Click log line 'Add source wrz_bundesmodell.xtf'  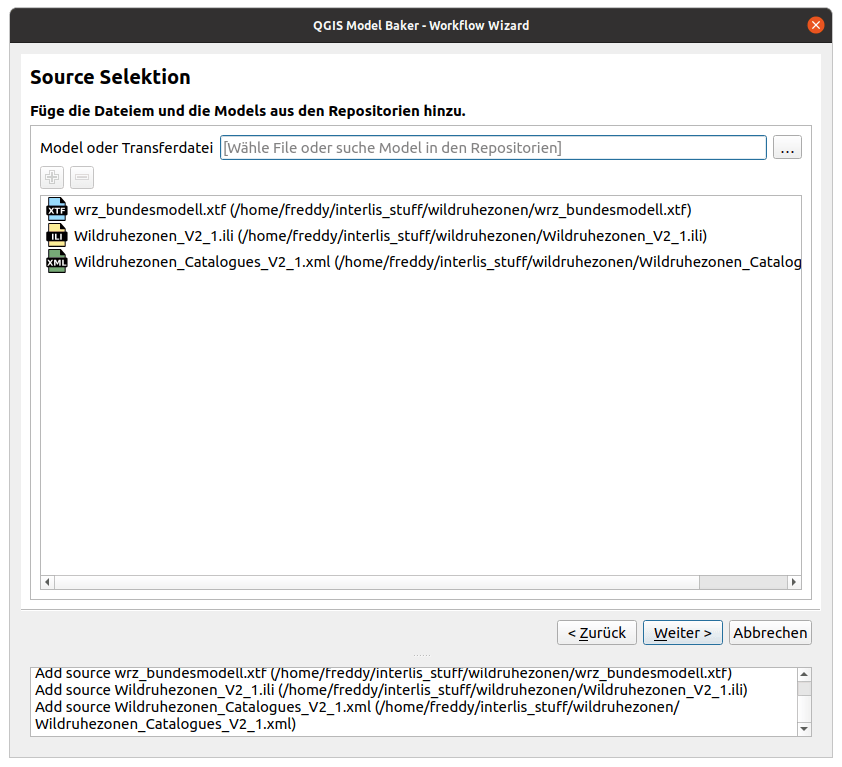[x=383, y=674]
